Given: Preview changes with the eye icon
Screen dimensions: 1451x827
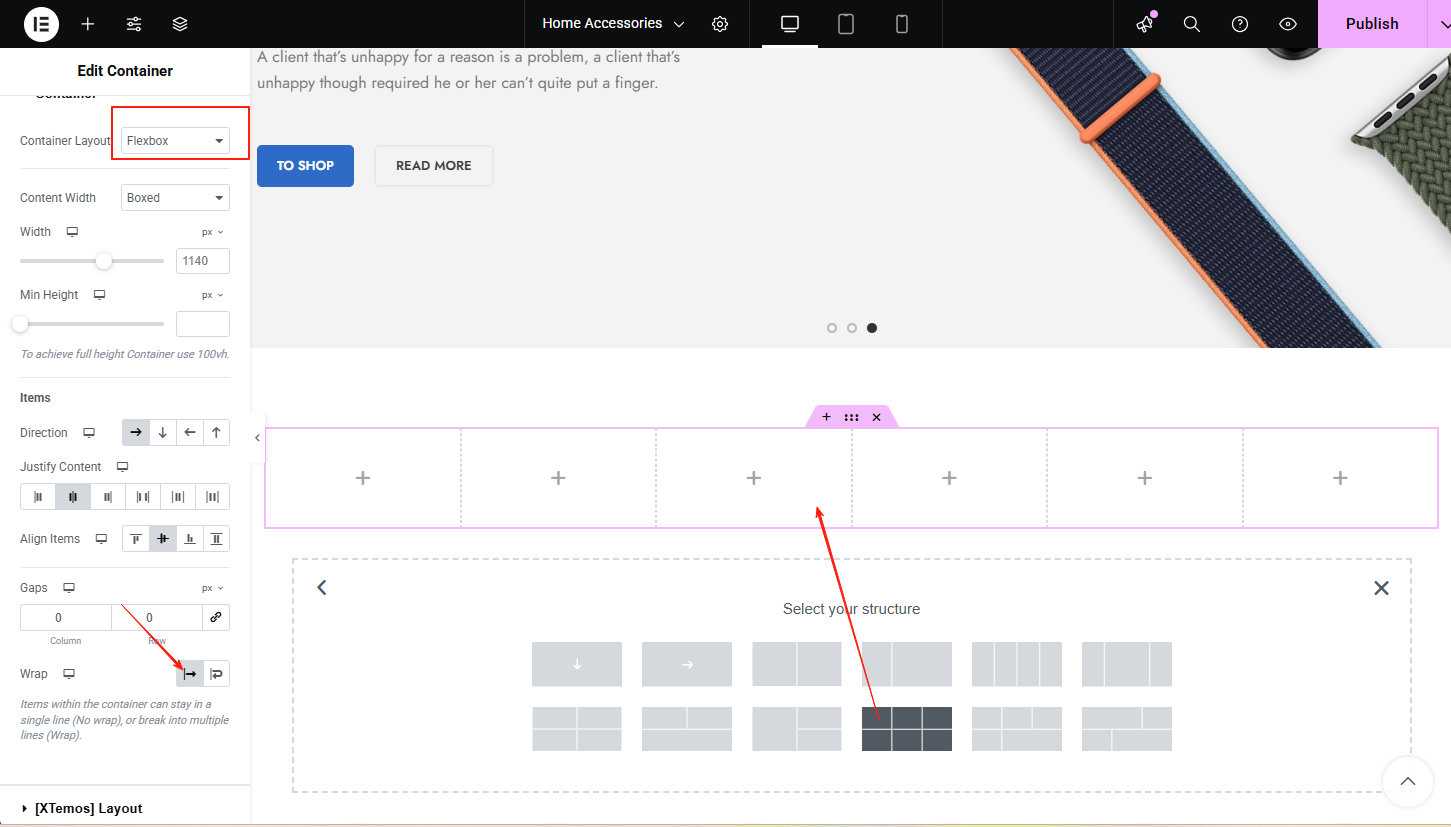Looking at the screenshot, I should pyautogui.click(x=1288, y=24).
